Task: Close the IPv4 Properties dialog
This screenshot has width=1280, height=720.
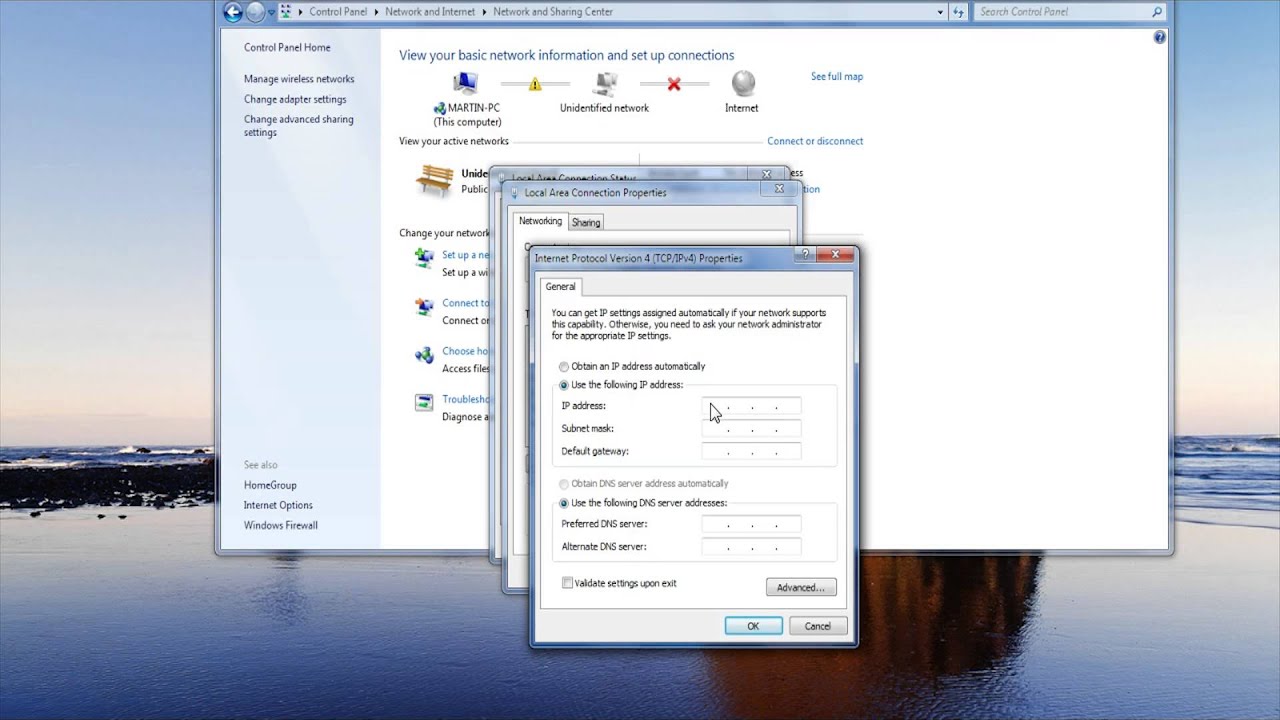Action: (834, 256)
